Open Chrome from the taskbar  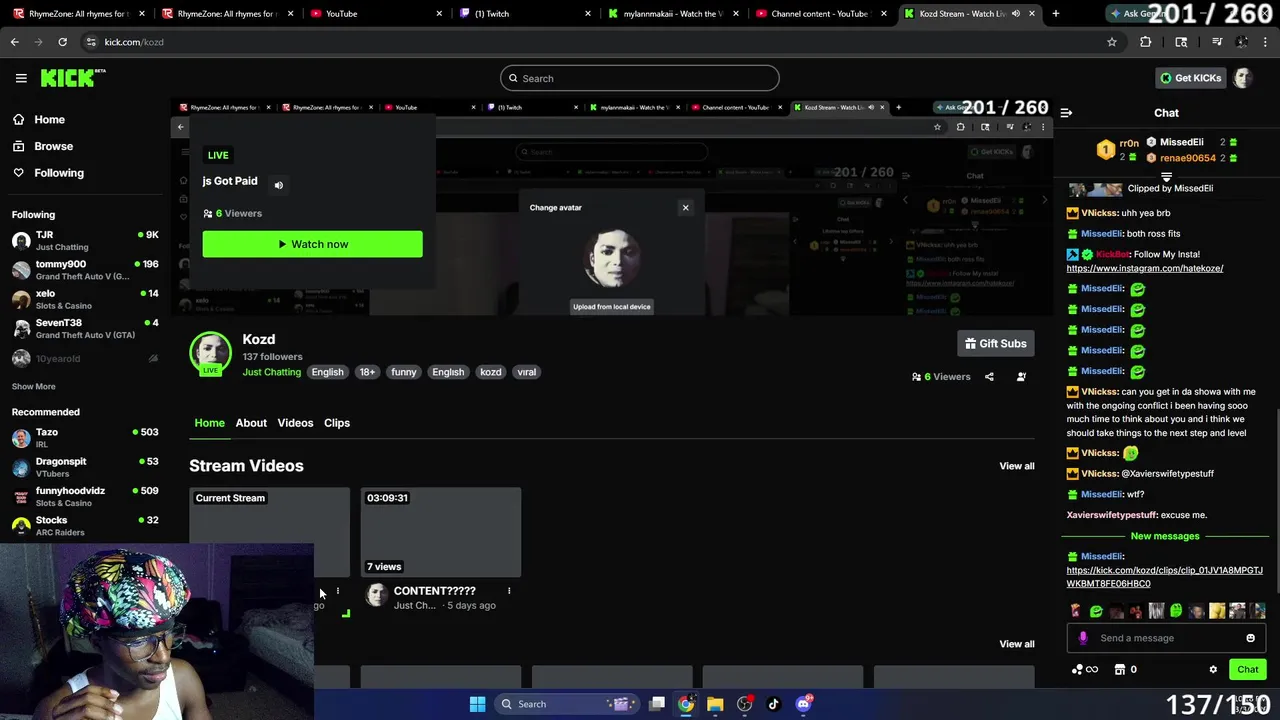[x=686, y=704]
